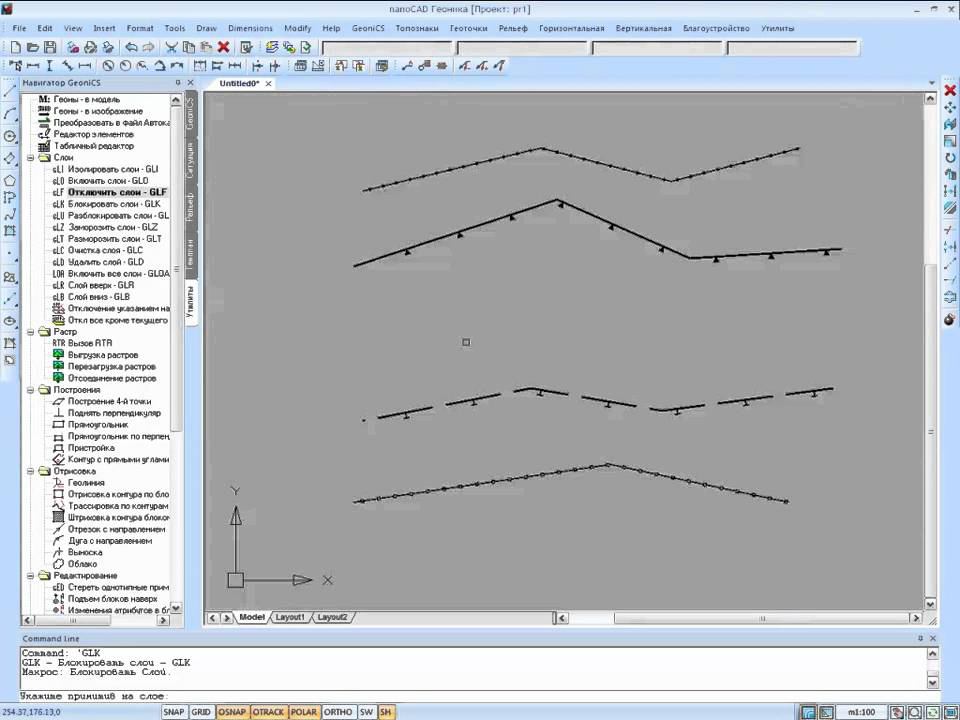Viewport: 960px width, 720px height.
Task: Click the Undo arrow icon
Action: [x=131, y=47]
